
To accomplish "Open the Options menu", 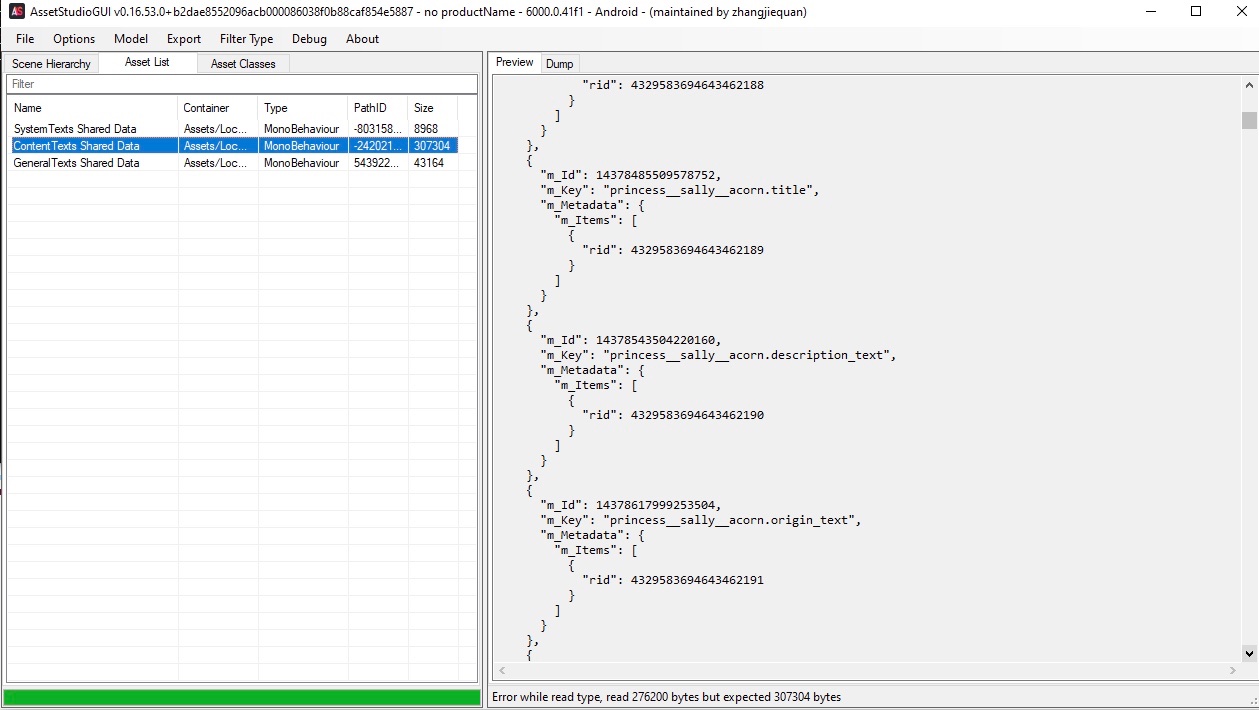I will point(74,39).
